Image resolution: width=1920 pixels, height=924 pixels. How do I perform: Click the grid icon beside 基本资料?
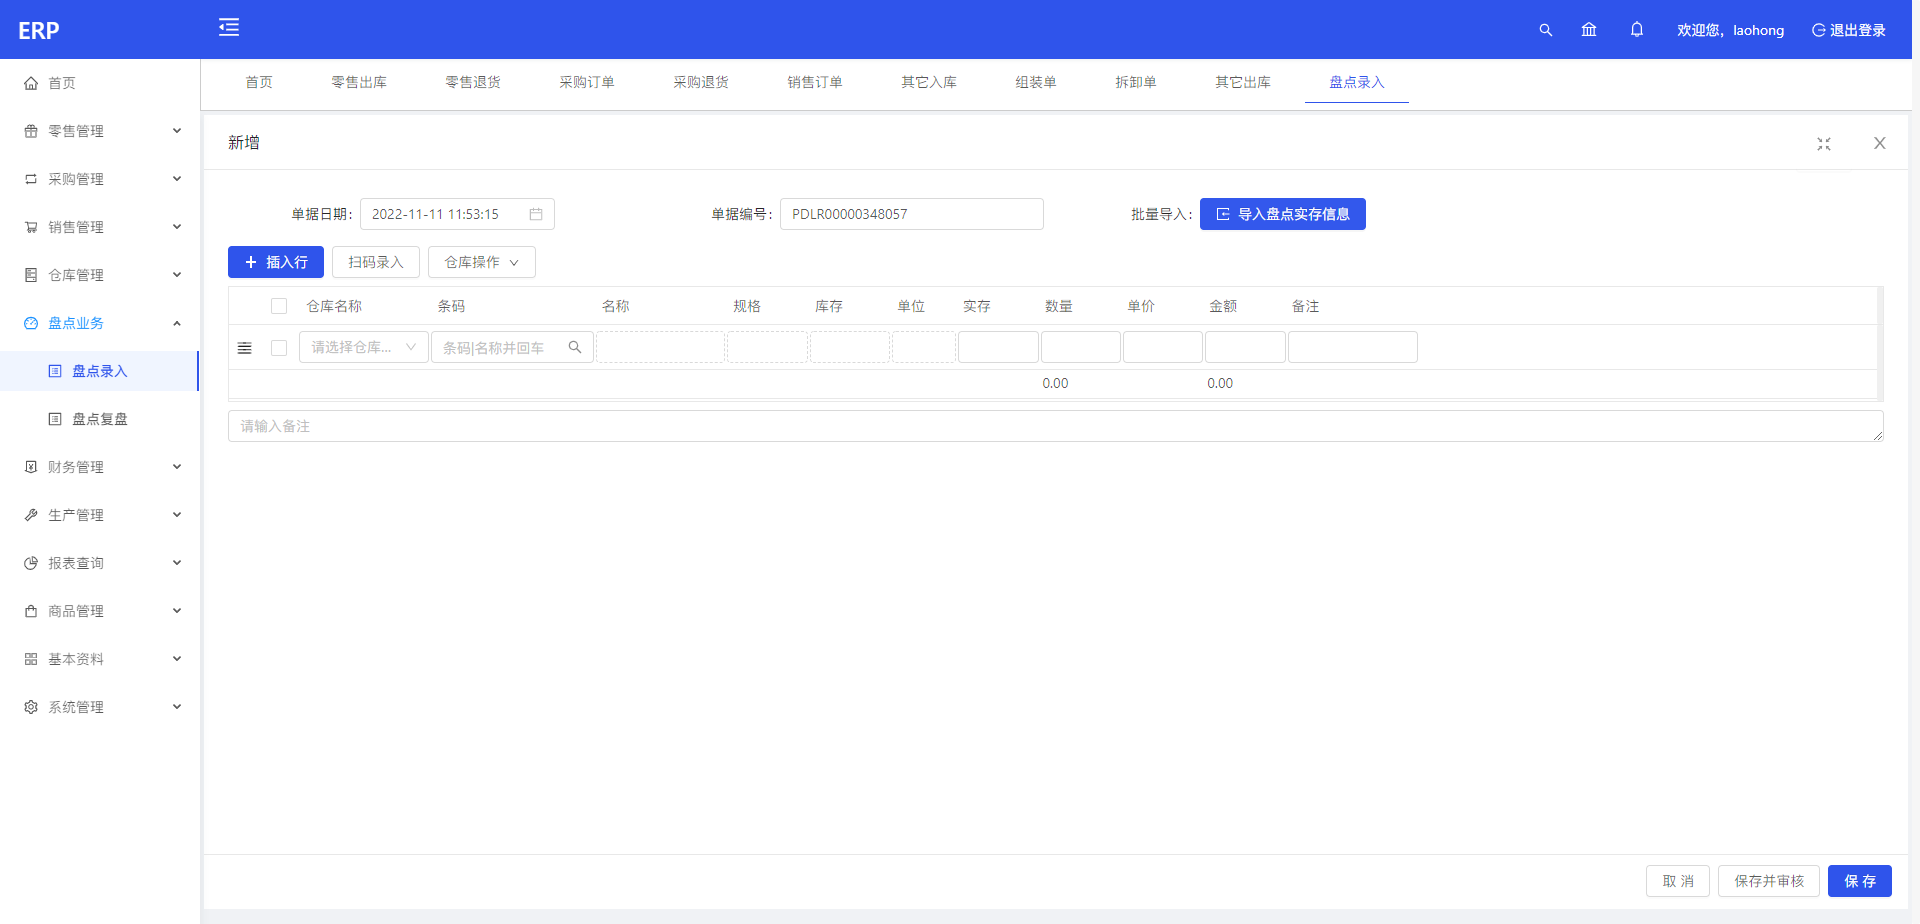[x=31, y=659]
